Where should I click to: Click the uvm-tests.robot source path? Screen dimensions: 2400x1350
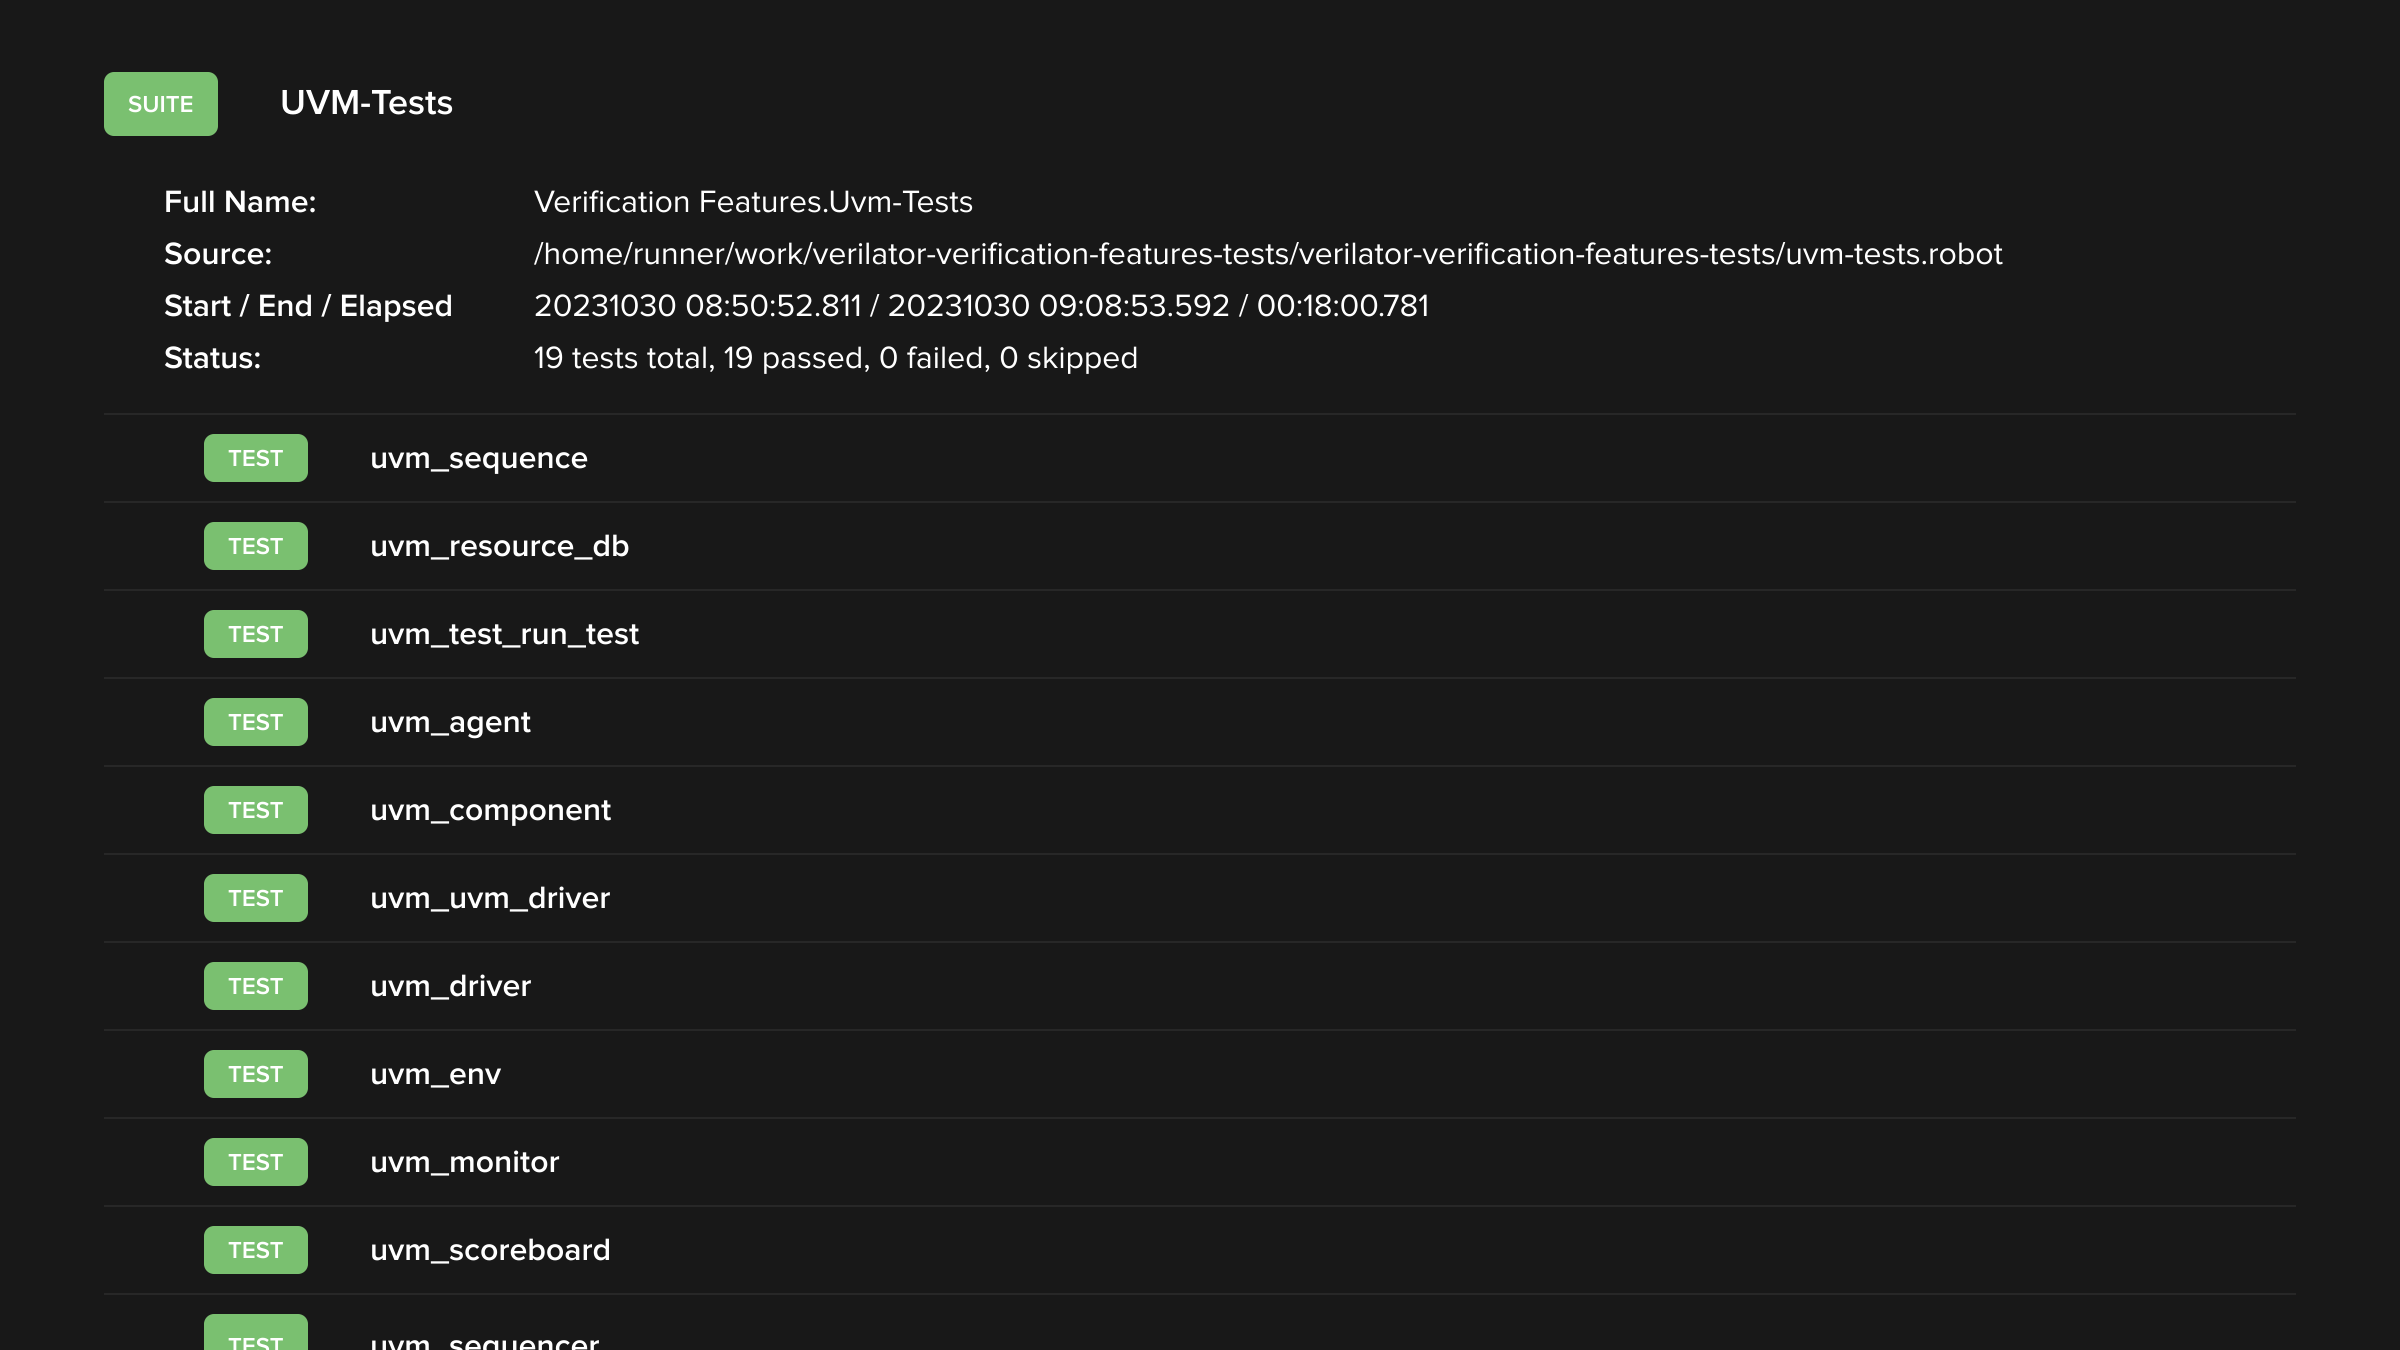[x=1267, y=254]
